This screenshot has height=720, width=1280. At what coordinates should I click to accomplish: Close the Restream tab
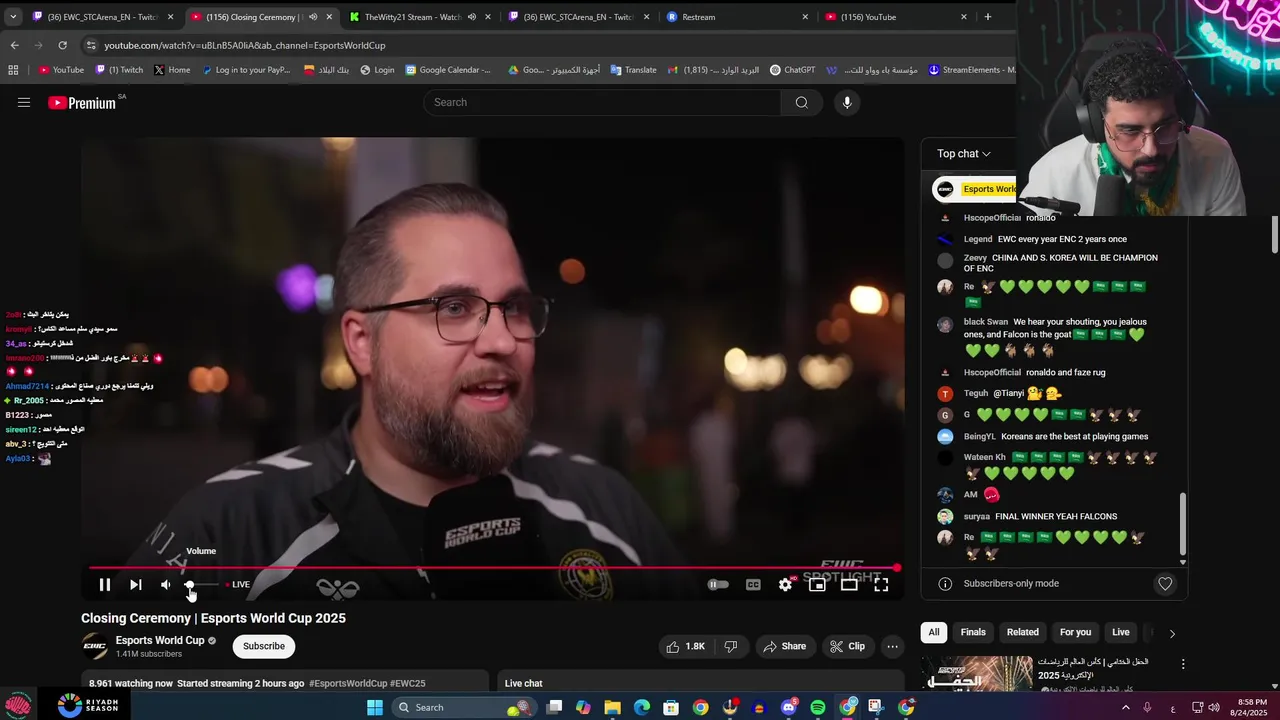805,17
